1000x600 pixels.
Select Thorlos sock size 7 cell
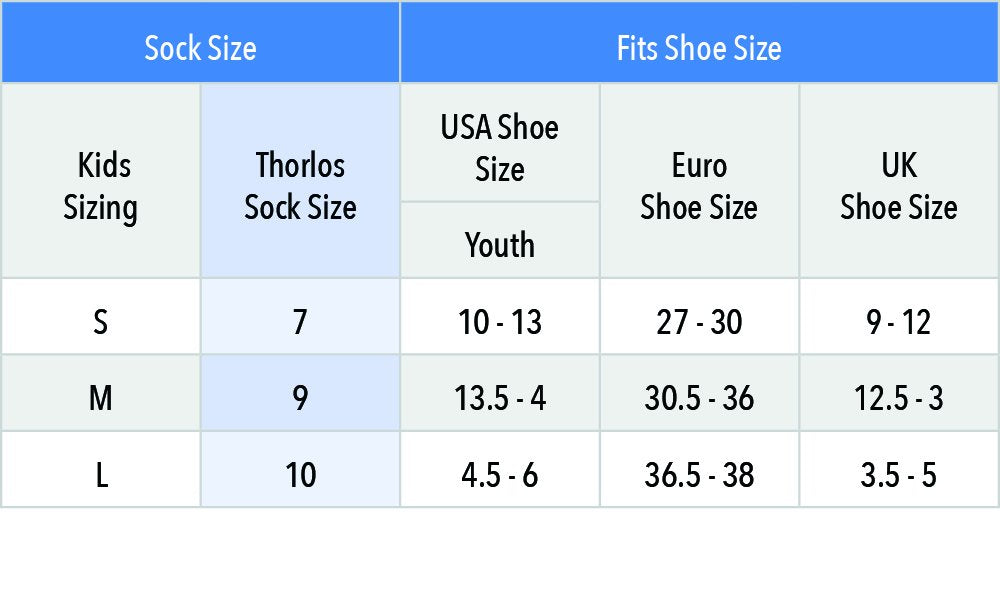[x=300, y=321]
